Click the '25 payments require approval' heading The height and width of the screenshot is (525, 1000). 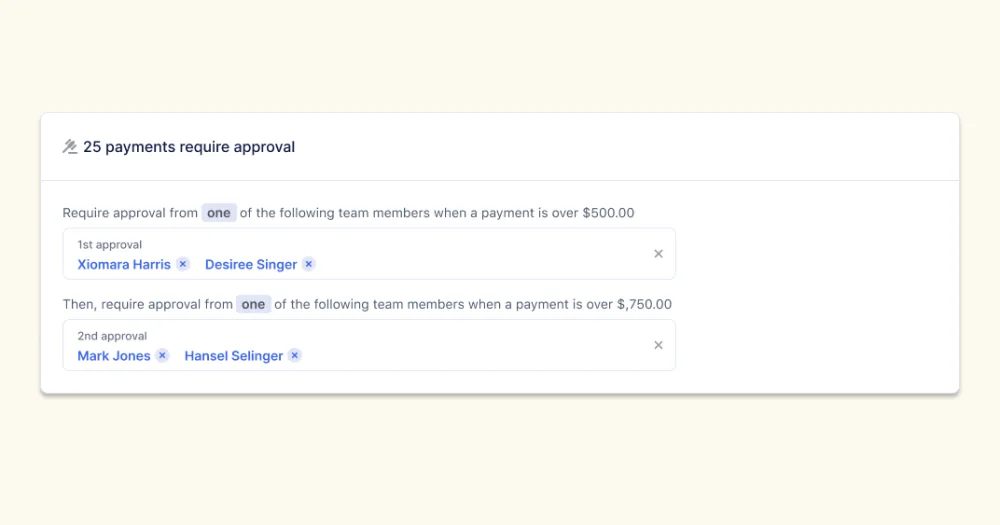[x=189, y=147]
